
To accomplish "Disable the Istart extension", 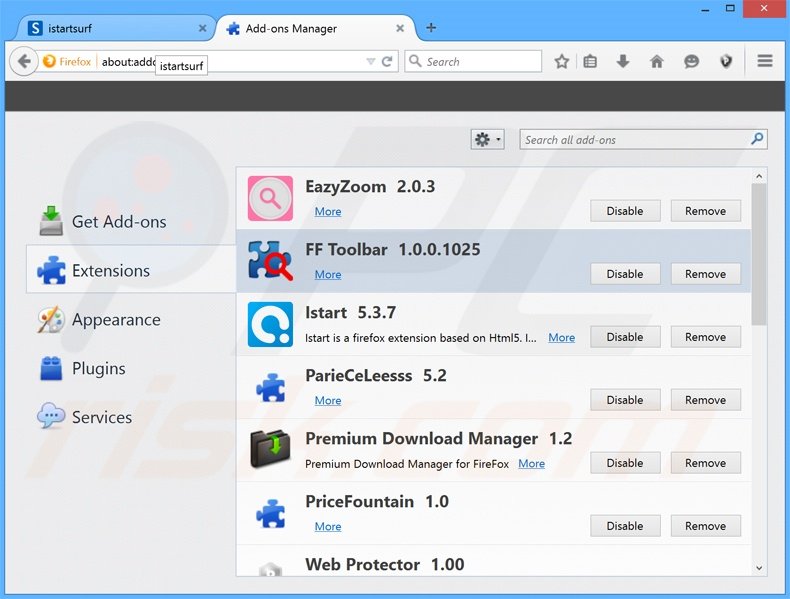I will [x=625, y=337].
